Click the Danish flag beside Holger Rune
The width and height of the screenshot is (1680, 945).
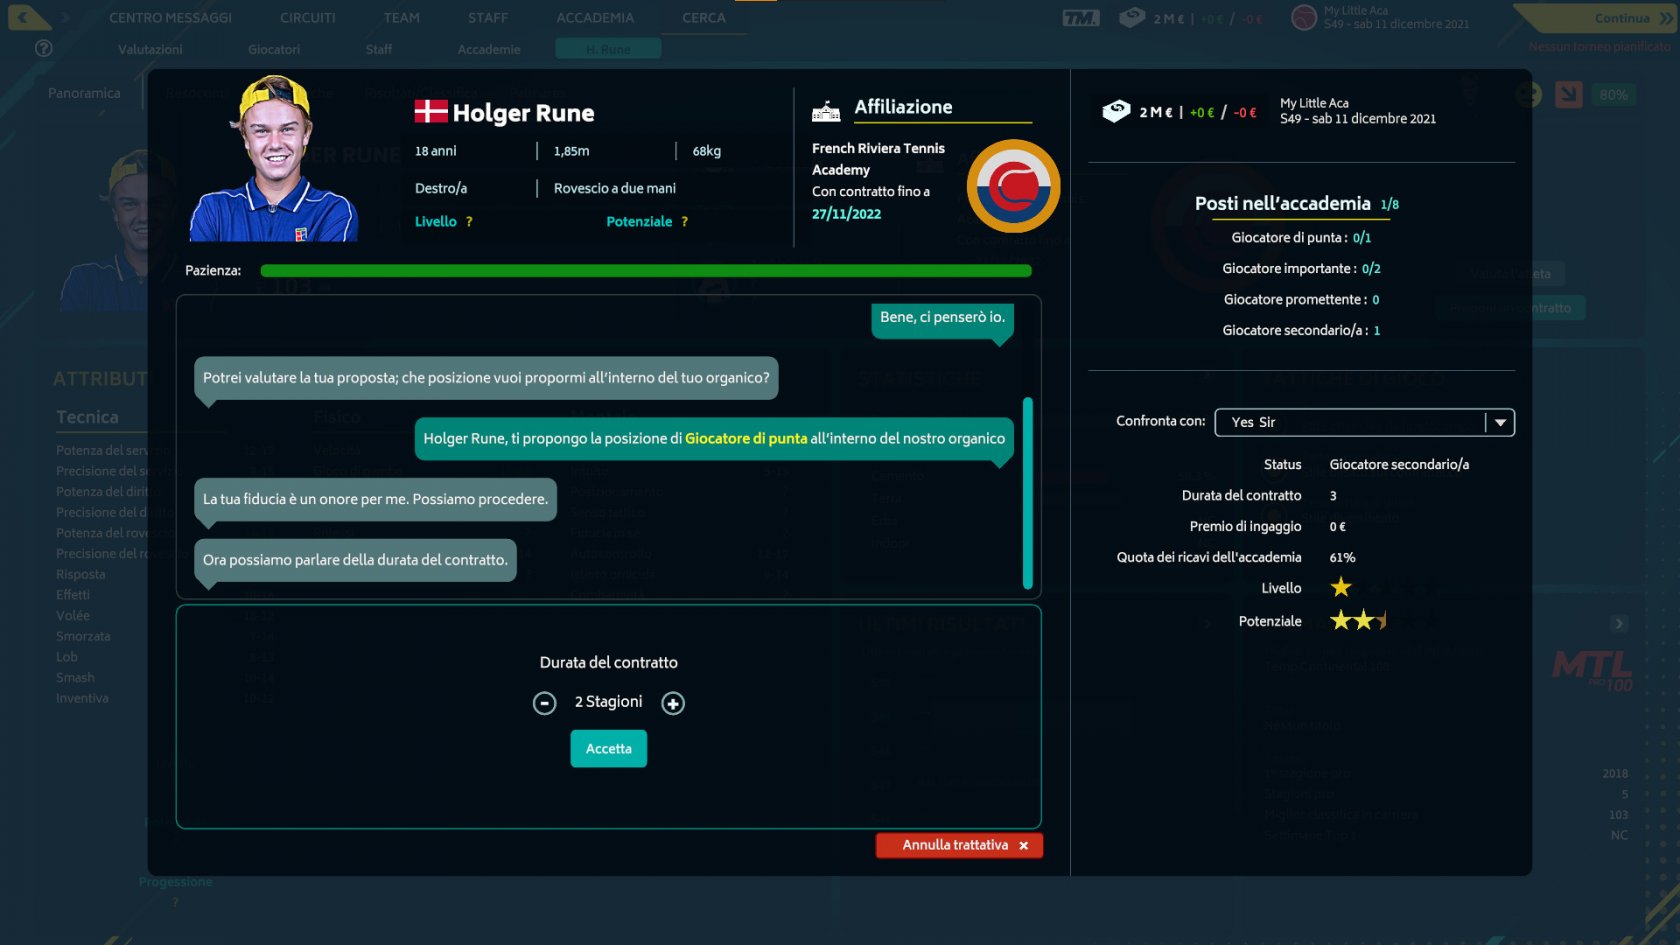tap(431, 112)
